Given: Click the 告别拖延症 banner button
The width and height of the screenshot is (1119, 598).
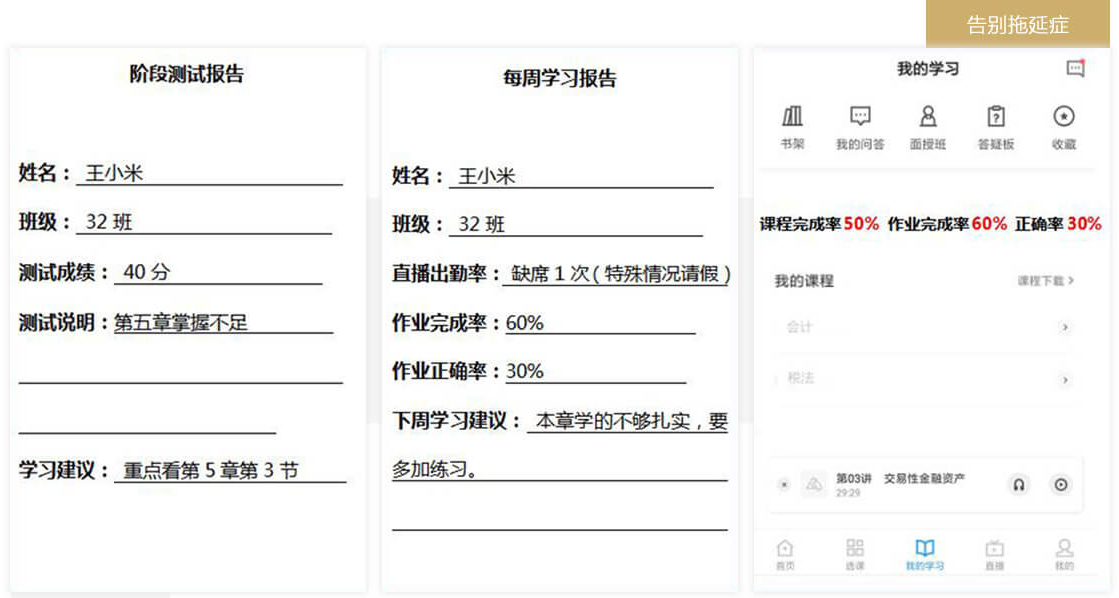Looking at the screenshot, I should pyautogui.click(x=1018, y=25).
